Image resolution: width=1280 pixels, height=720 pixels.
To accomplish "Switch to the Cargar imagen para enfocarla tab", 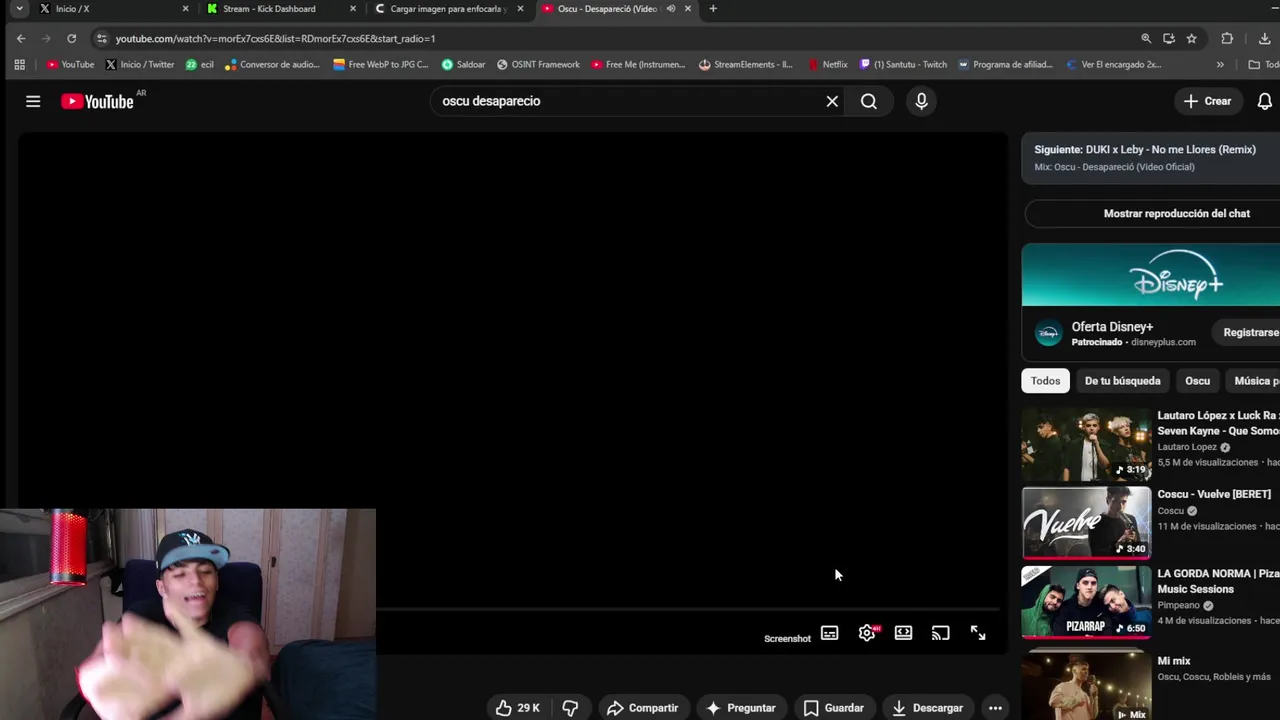I will tap(448, 9).
